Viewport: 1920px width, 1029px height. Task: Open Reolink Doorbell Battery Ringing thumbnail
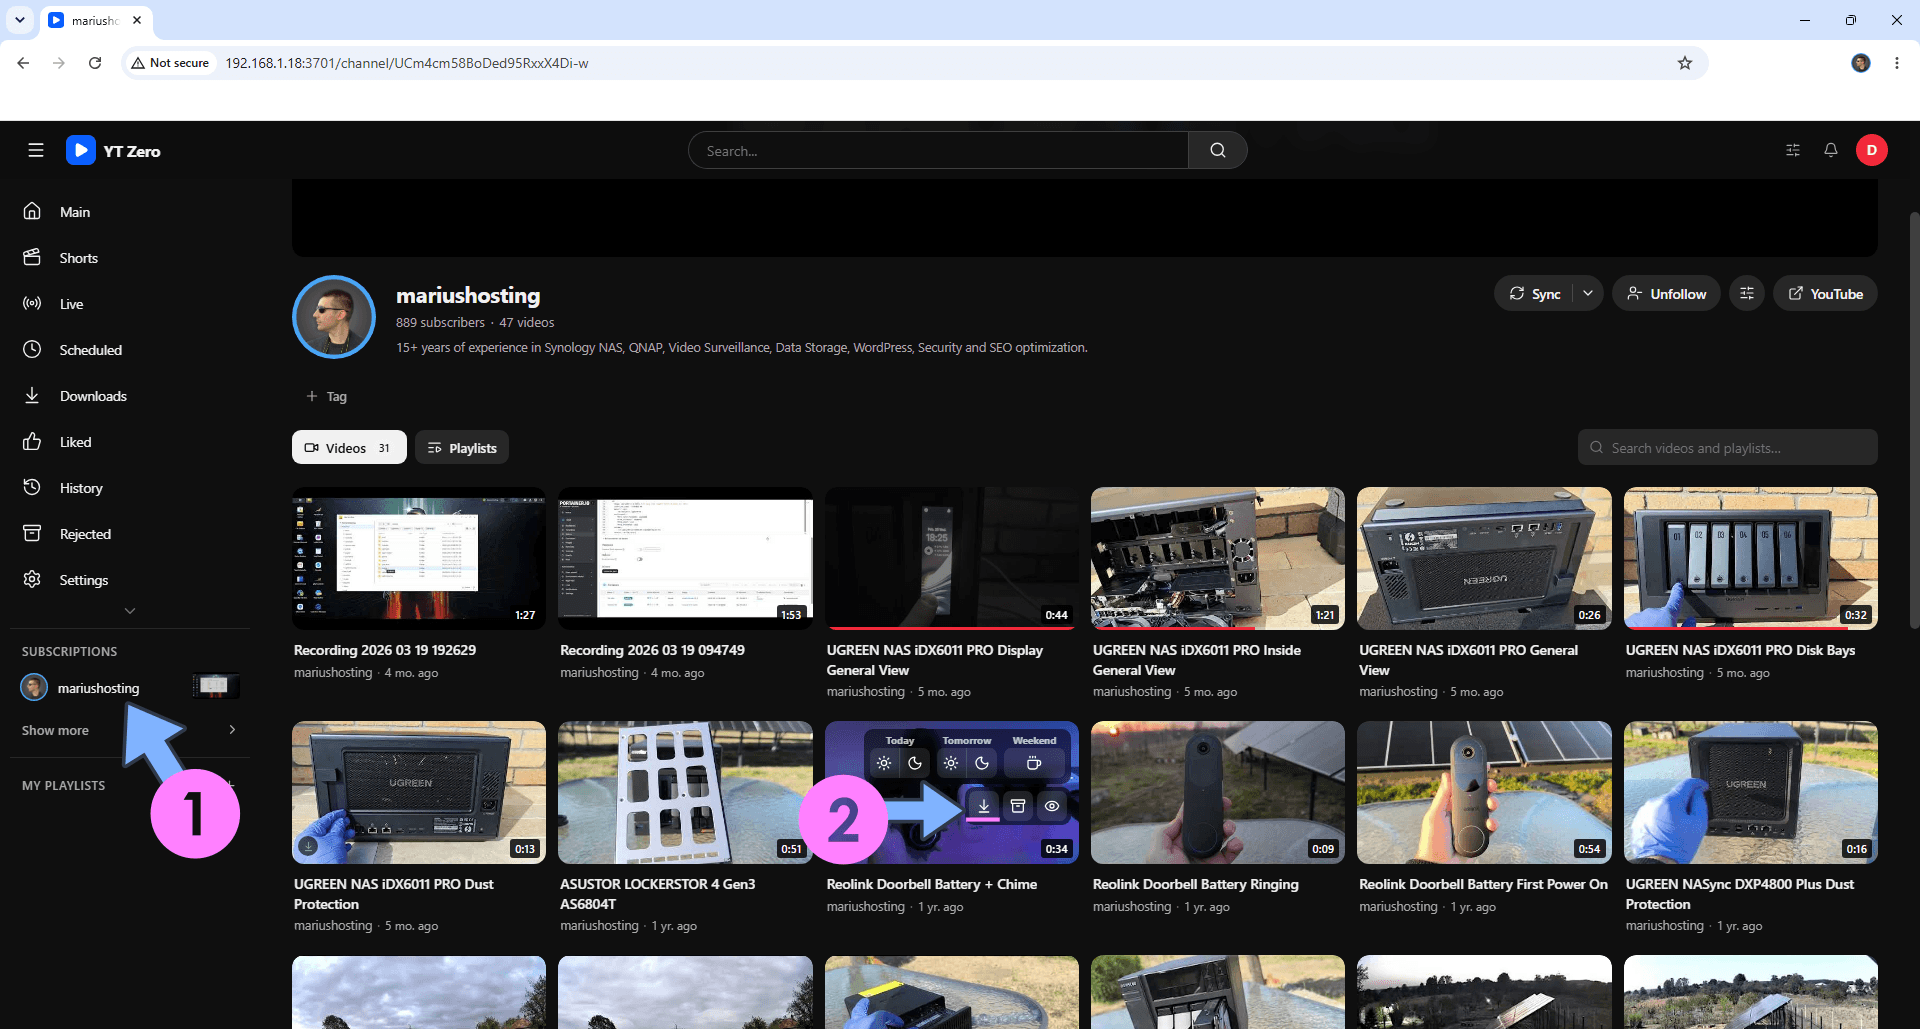tap(1218, 792)
